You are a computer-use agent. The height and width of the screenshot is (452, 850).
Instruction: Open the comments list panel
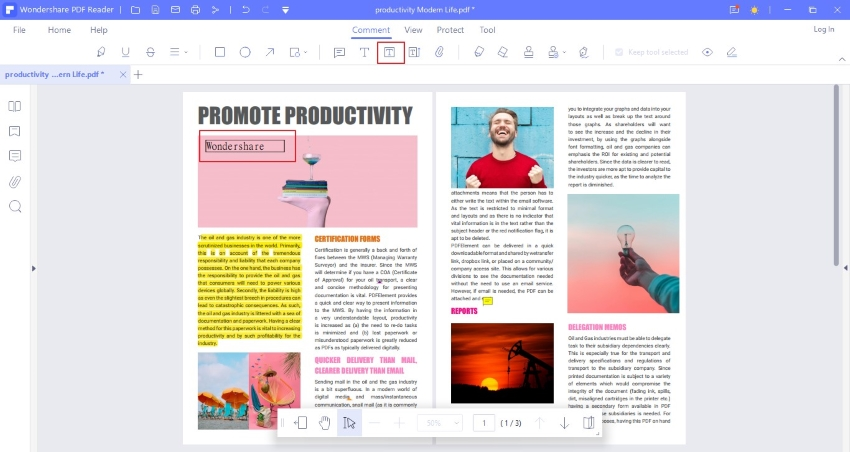[15, 156]
